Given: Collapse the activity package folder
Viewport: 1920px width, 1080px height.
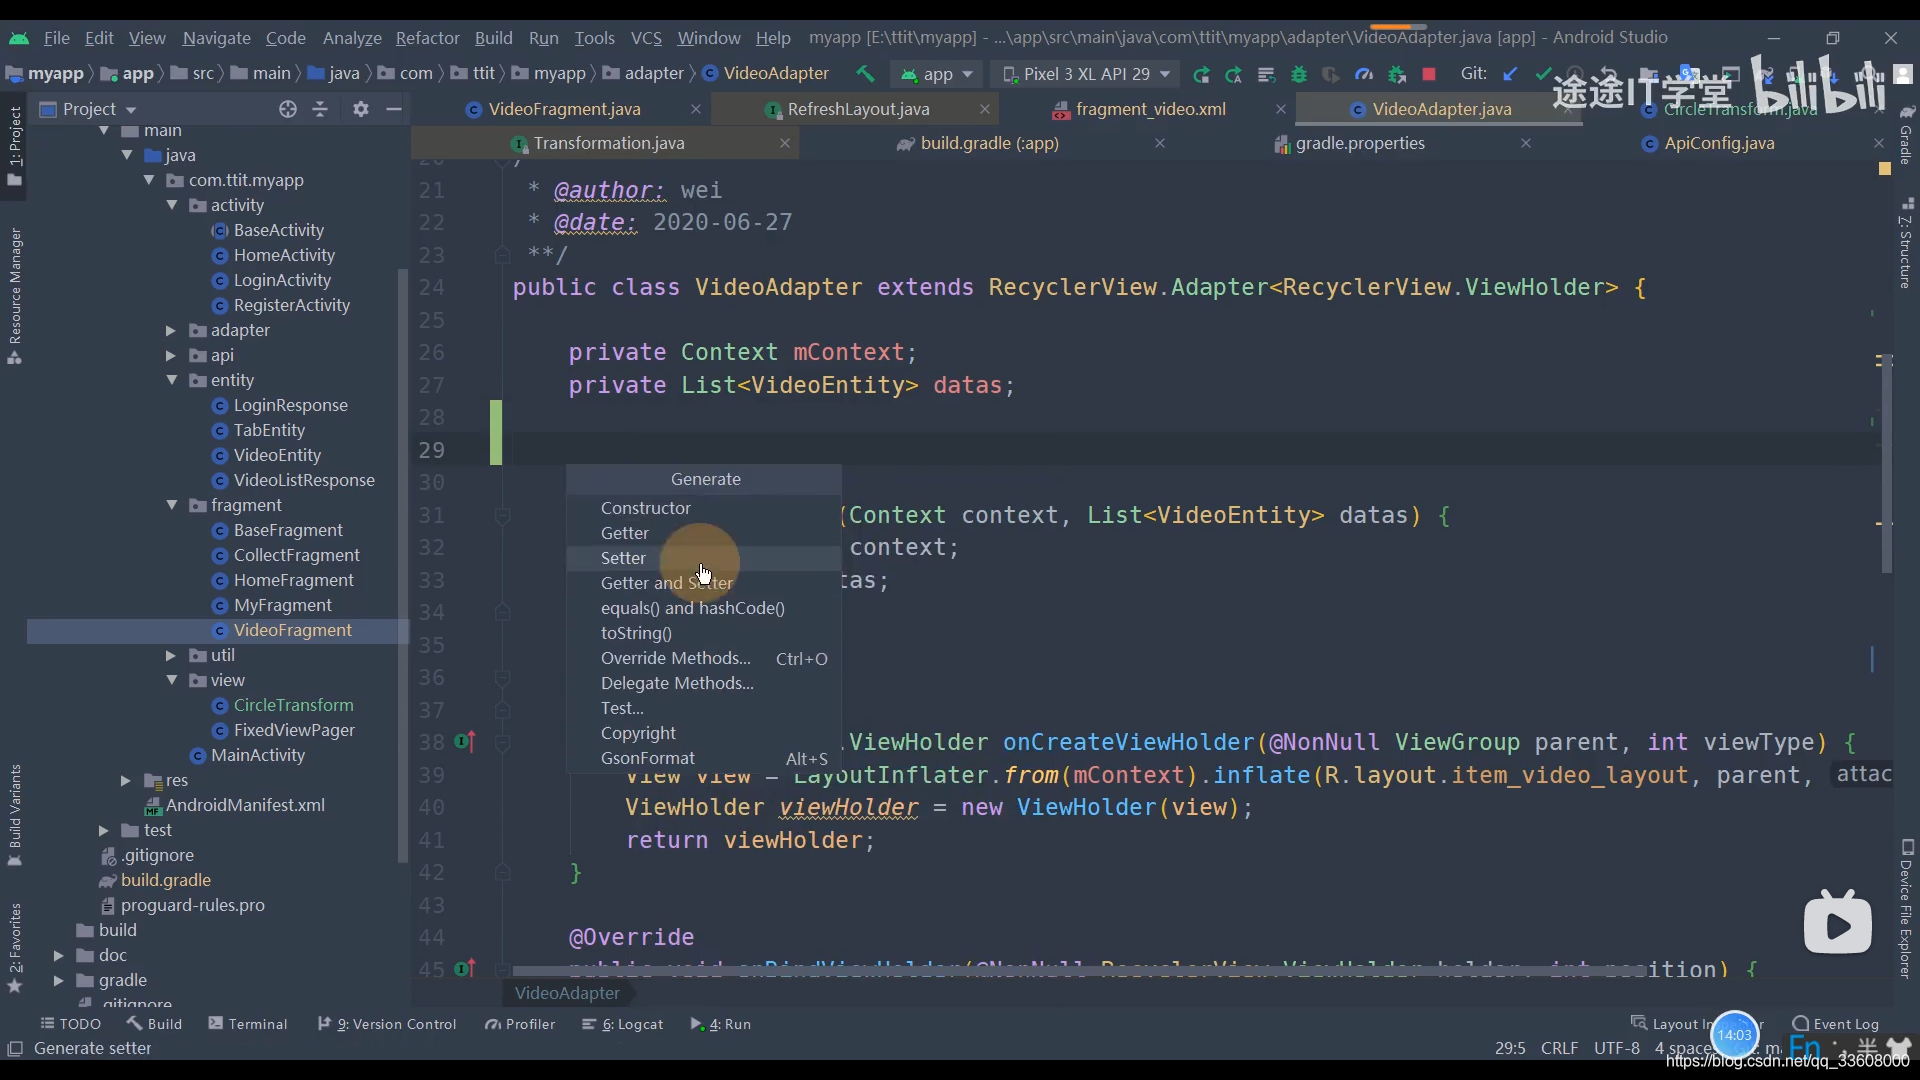Looking at the screenshot, I should [x=171, y=205].
